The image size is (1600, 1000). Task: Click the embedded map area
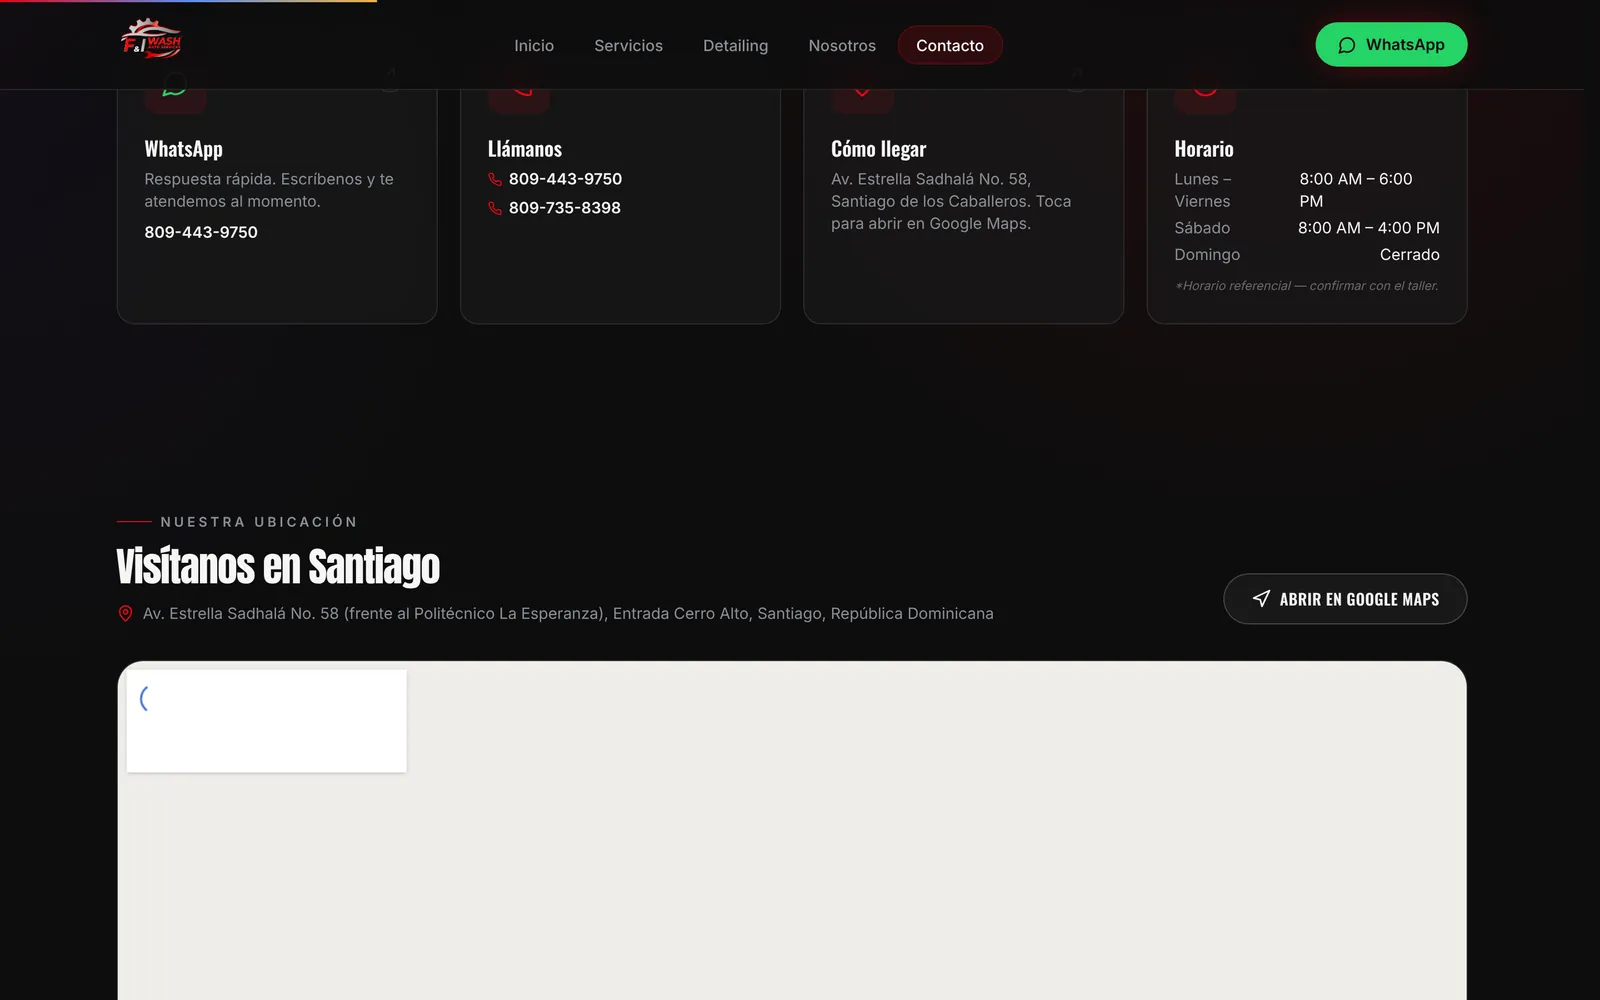792,830
